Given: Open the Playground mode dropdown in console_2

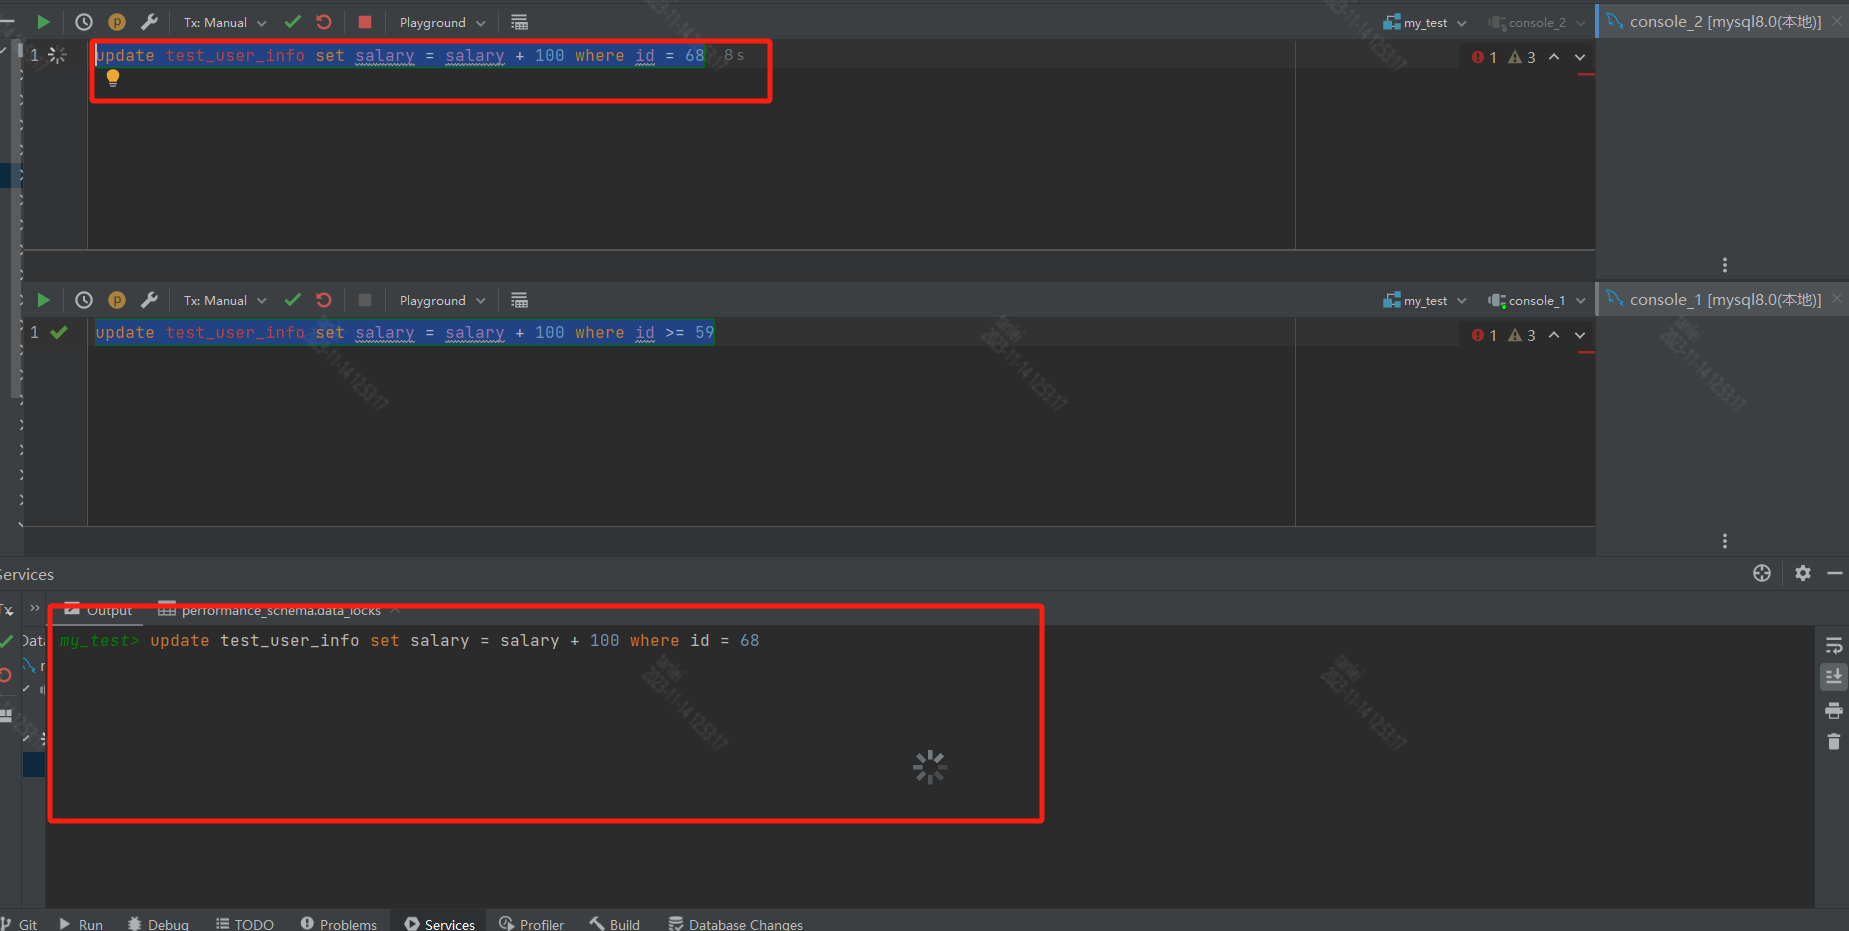Looking at the screenshot, I should click(x=442, y=22).
